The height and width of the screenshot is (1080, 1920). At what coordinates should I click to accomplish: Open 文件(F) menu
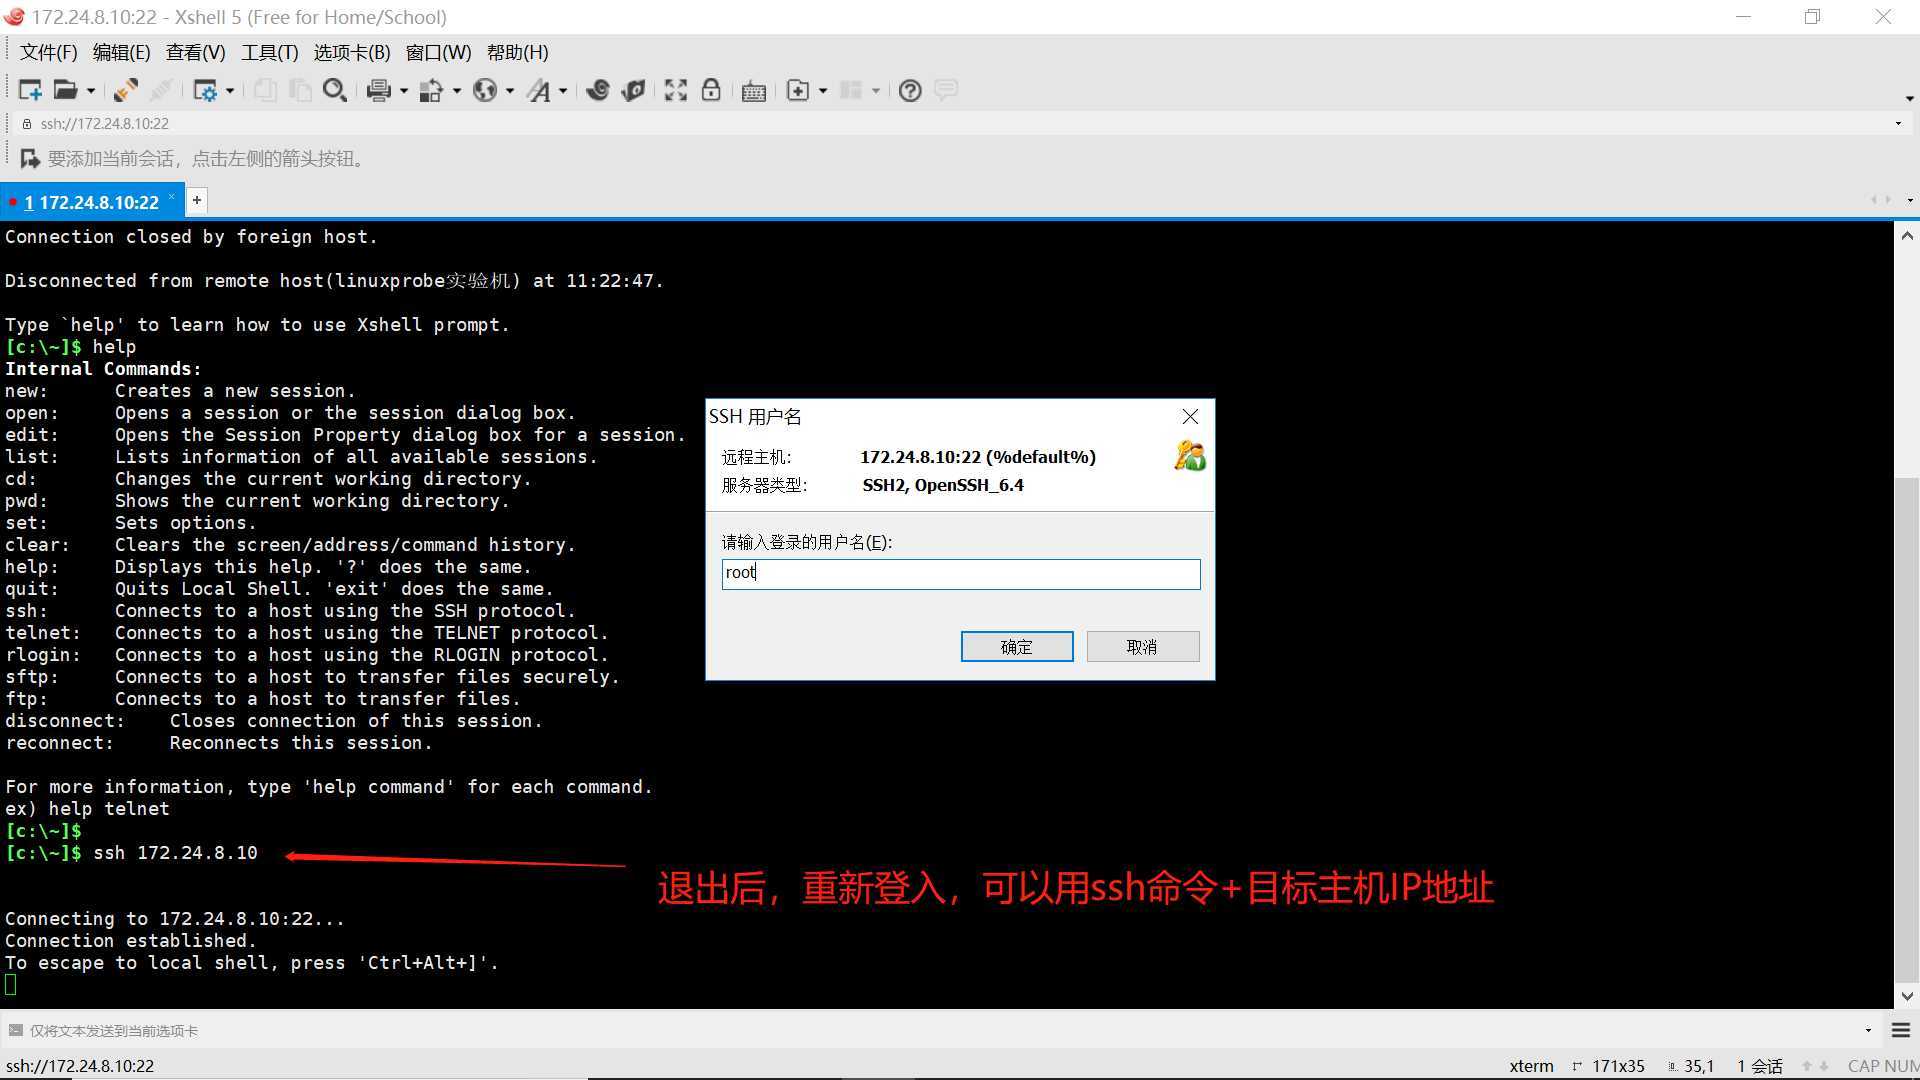pyautogui.click(x=48, y=52)
